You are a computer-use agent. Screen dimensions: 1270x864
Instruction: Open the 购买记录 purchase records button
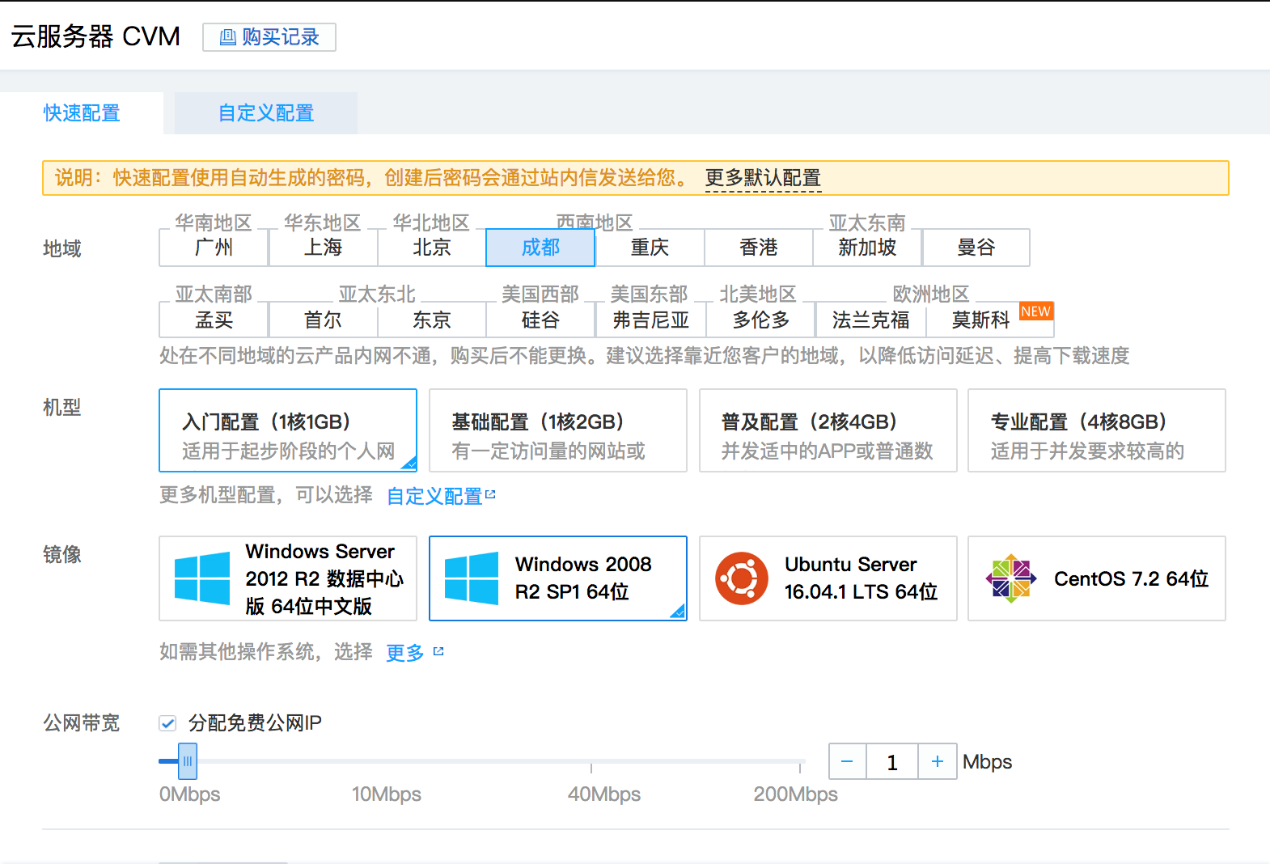click(x=269, y=37)
